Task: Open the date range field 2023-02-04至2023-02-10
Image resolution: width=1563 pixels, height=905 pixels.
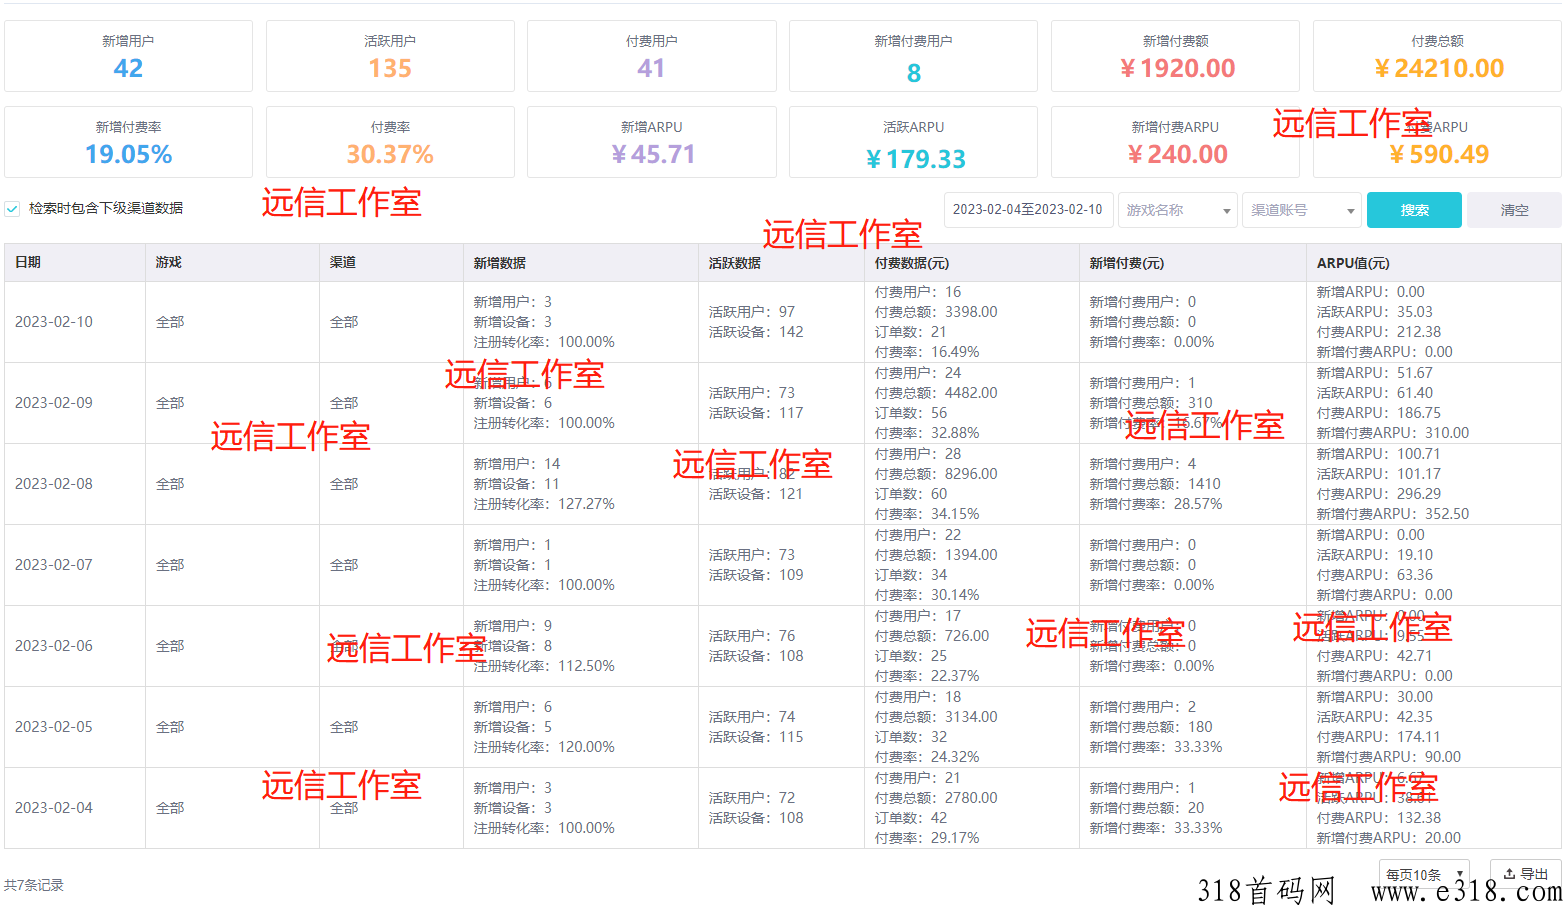Action: (1028, 210)
